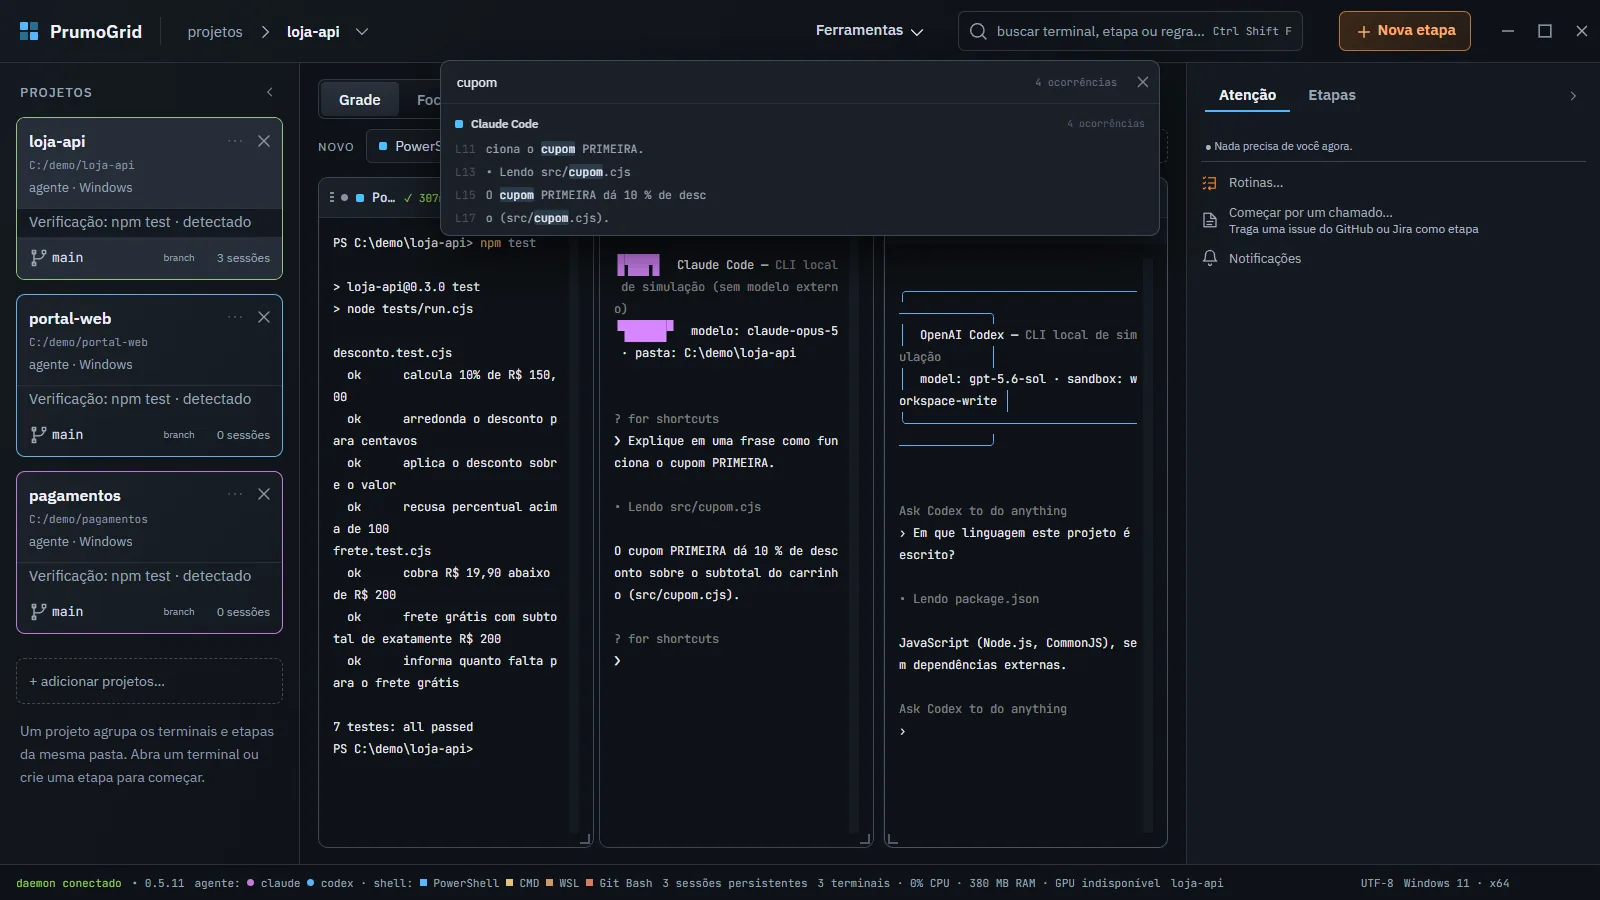Image resolution: width=1600 pixels, height=900 pixels.
Task: Open search result line L17
Action: click(x=800, y=218)
